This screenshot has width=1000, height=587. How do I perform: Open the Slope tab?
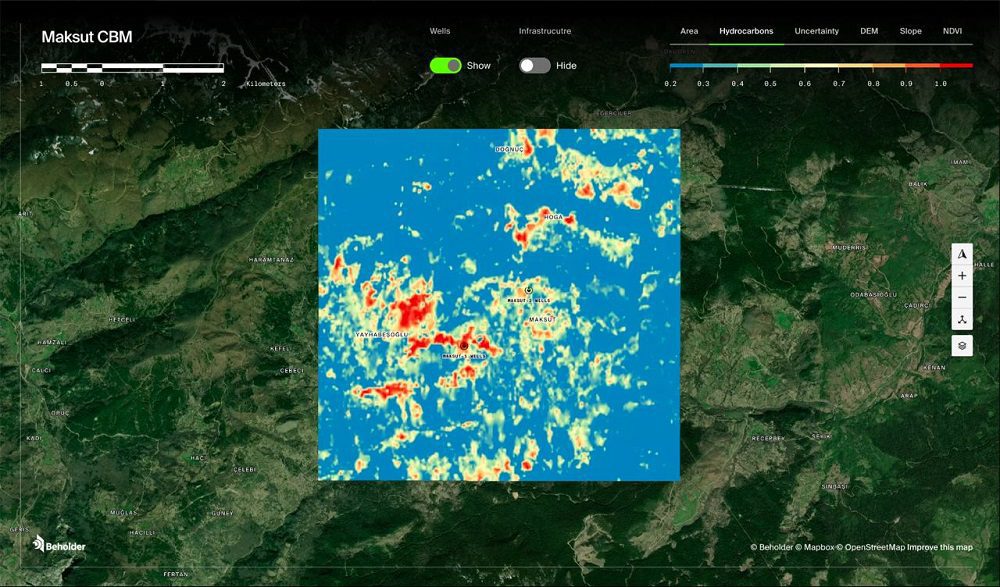click(910, 31)
